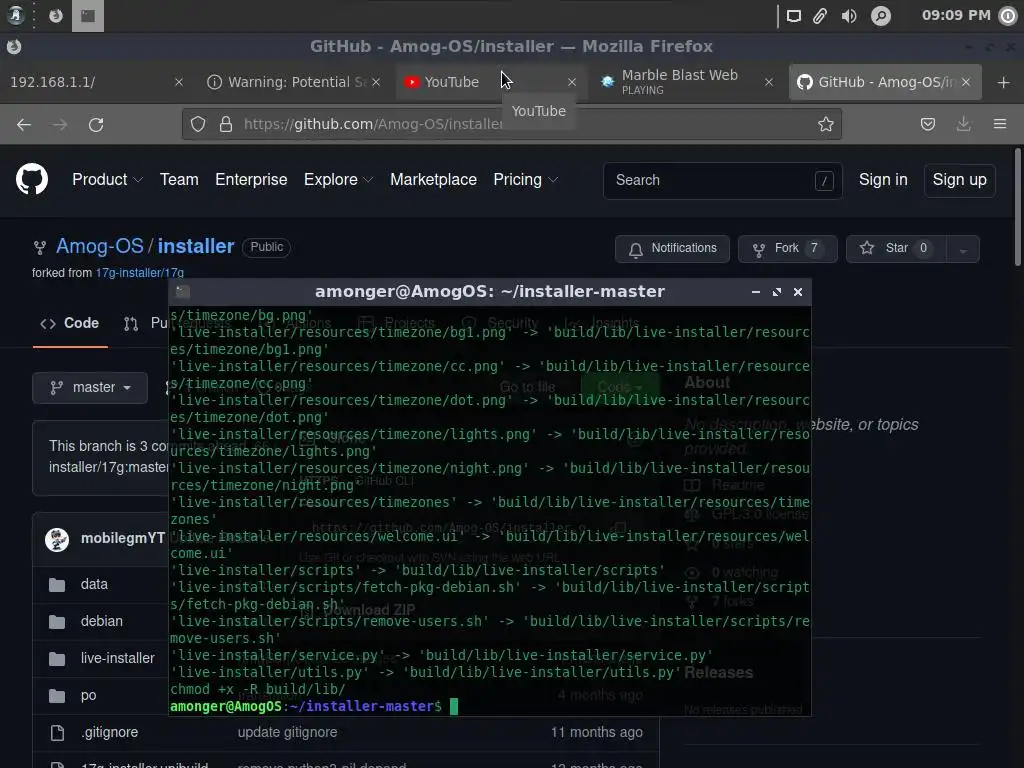Screen dimensions: 1024x768
Task: Open the Amog-OS owner link
Action: 99,246
